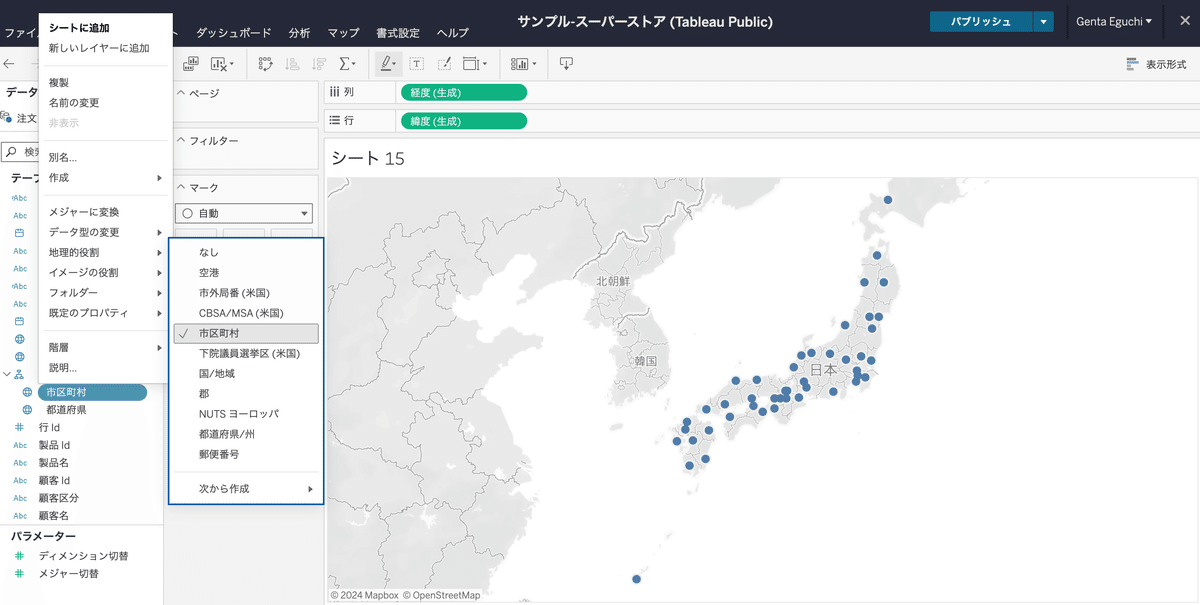Choose メジャーに変換 menu entry
Viewport: 1200px width, 605px height.
(x=105, y=212)
